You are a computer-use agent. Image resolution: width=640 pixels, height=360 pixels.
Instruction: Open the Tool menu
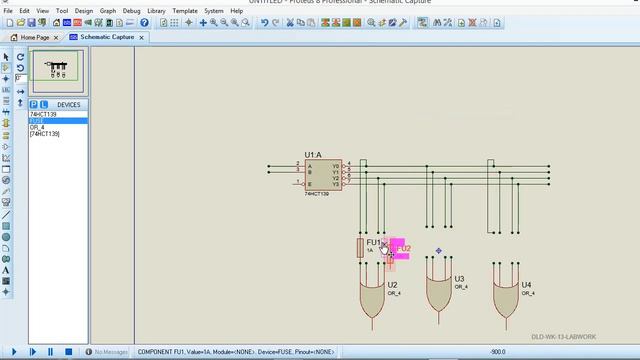(62, 11)
